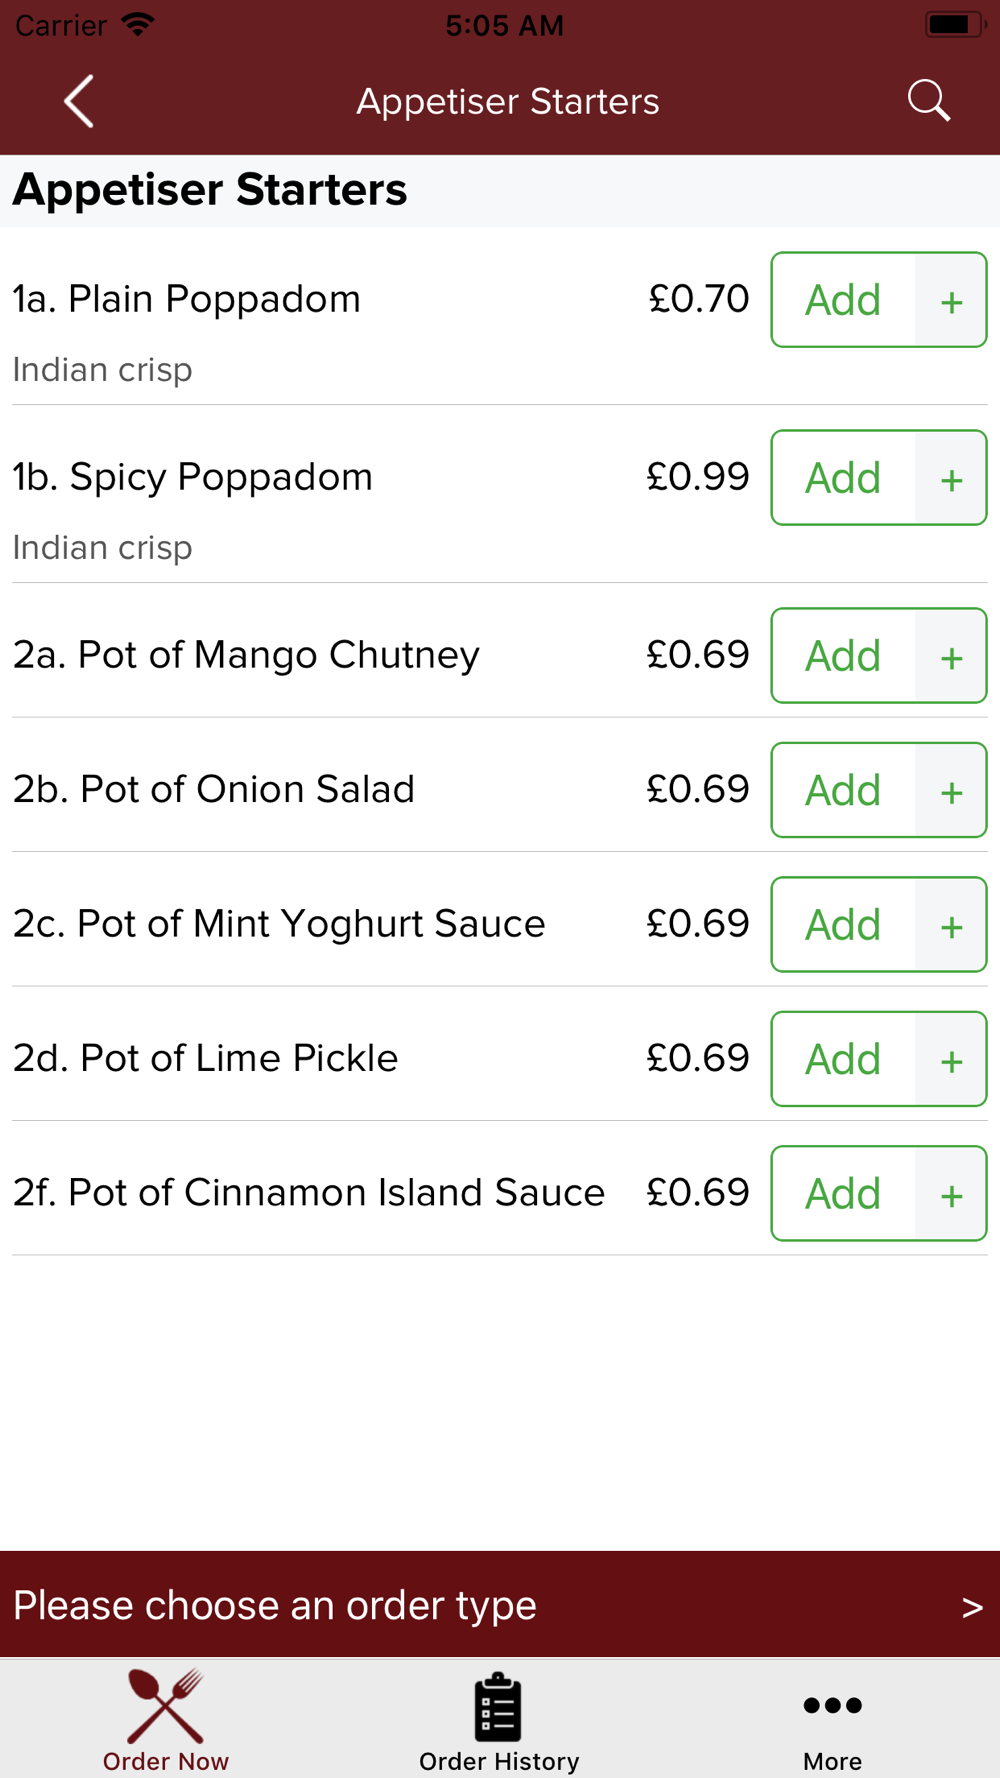The width and height of the screenshot is (1000, 1778).
Task: Open the search magnifier icon
Action: (x=929, y=101)
